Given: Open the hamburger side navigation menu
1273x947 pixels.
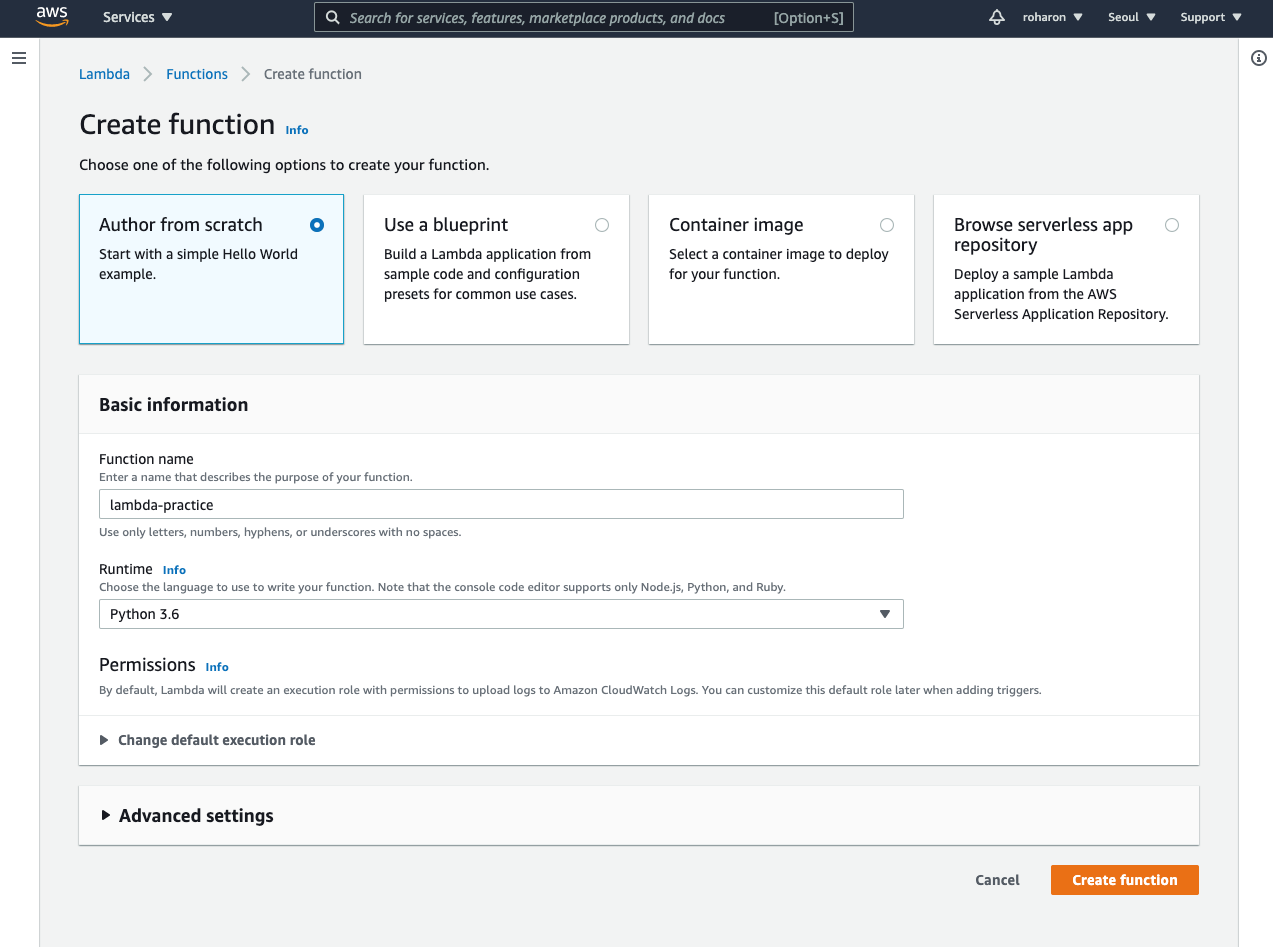Looking at the screenshot, I should pyautogui.click(x=18, y=59).
